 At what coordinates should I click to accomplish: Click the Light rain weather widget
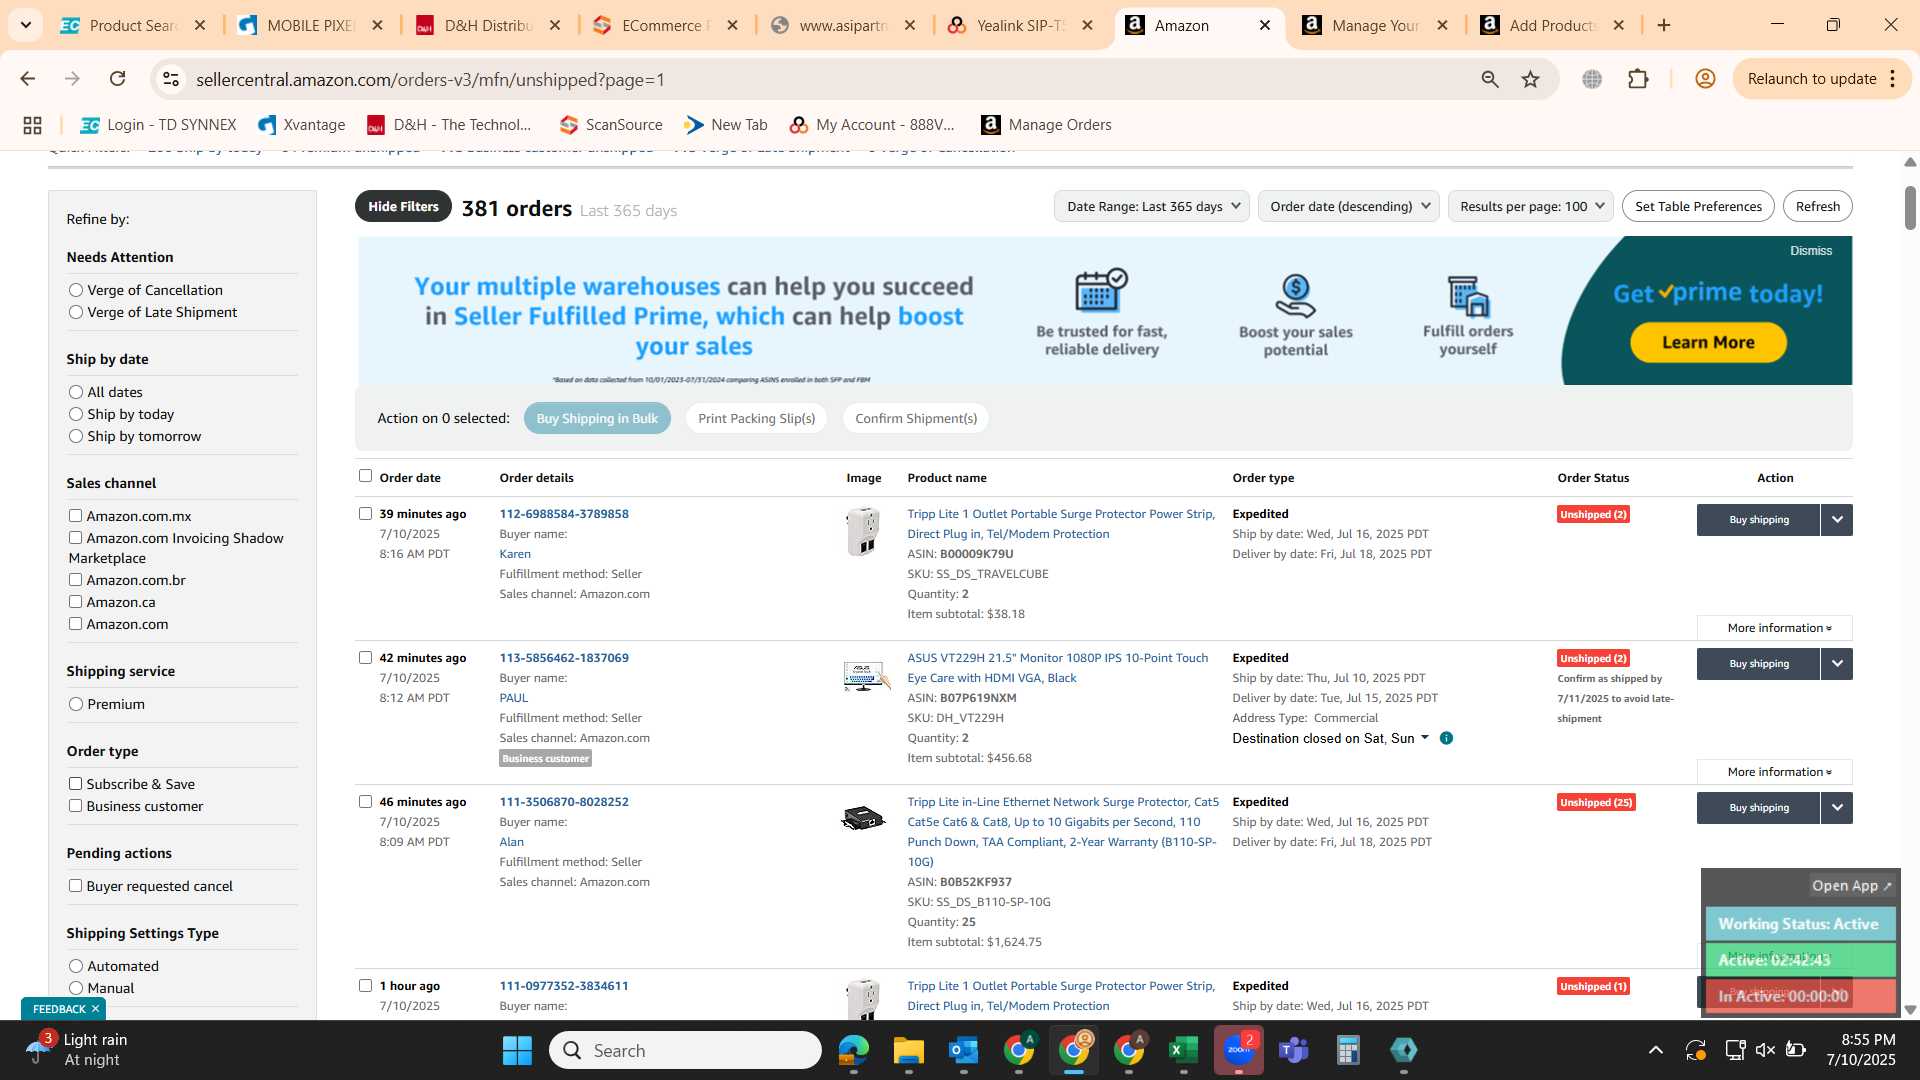tap(80, 1050)
